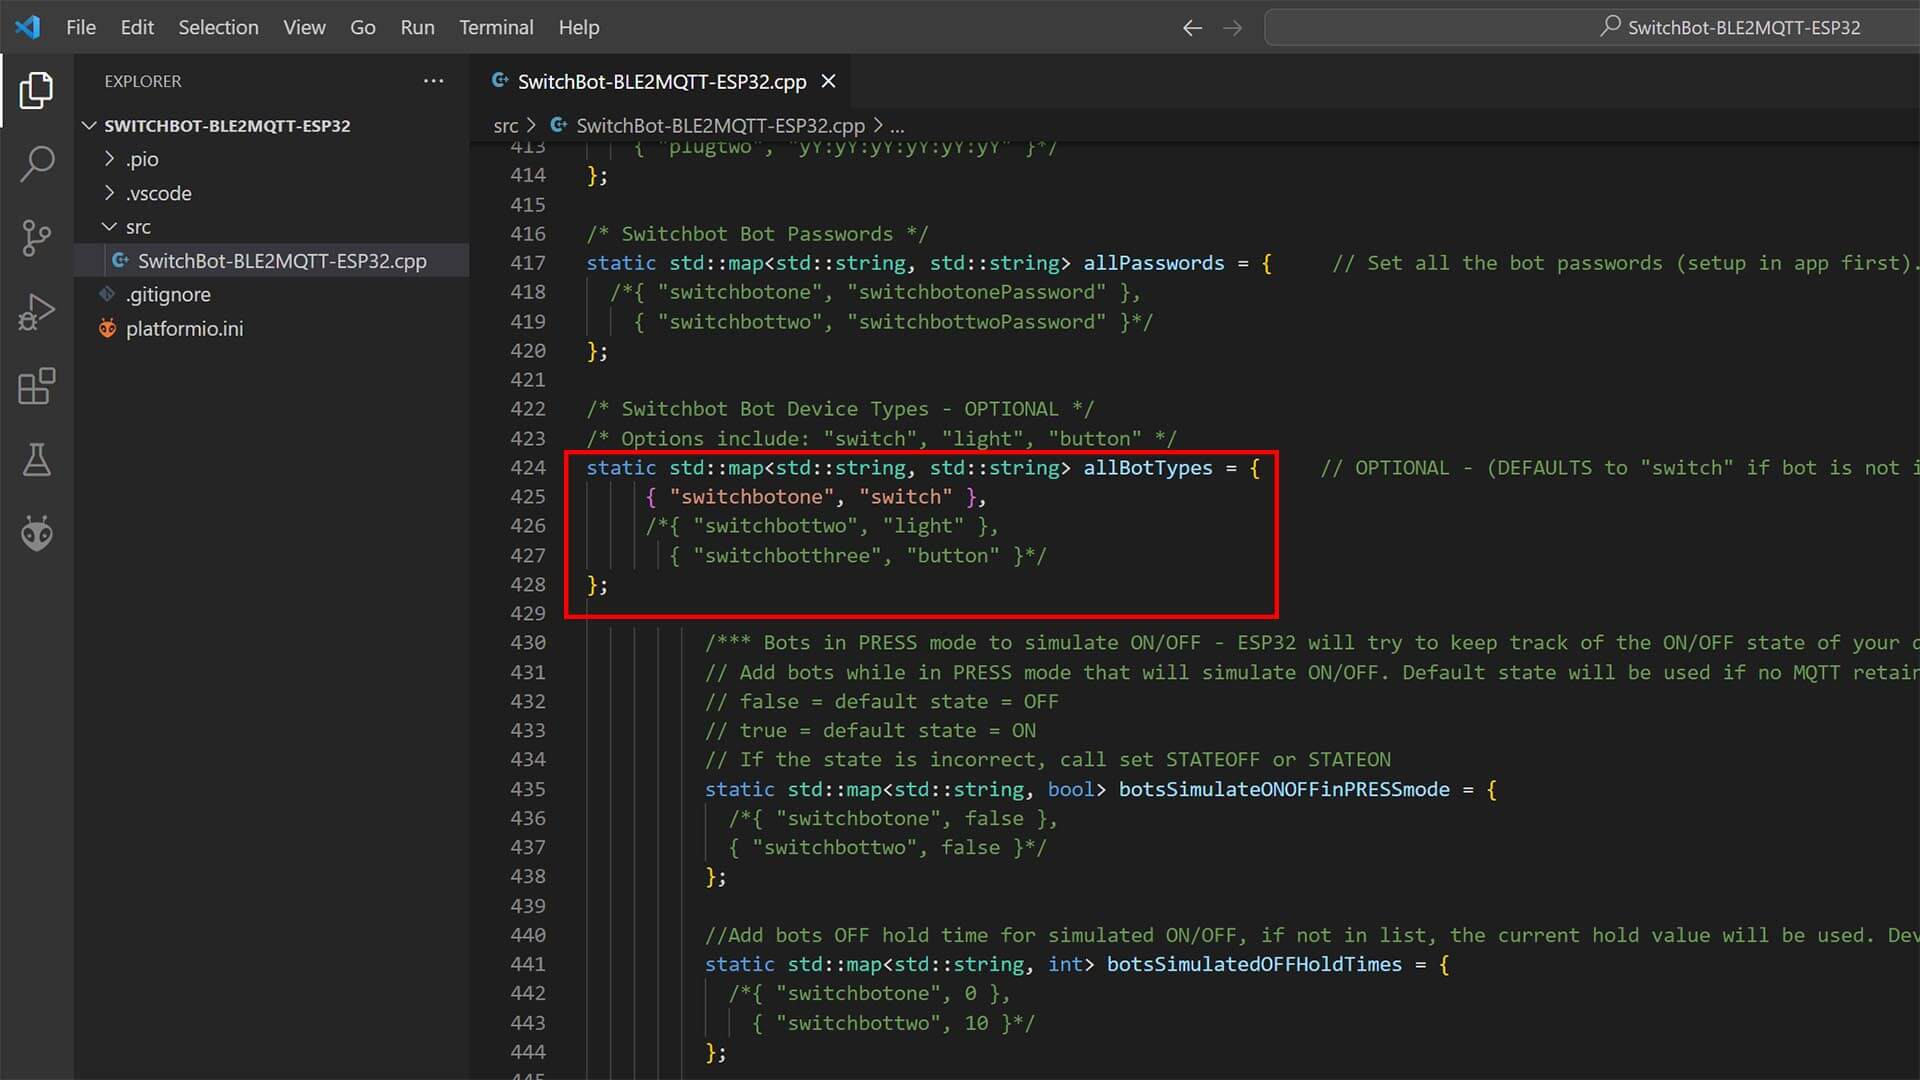Click line number 435 in gutter
This screenshot has height=1080, width=1920.
click(x=528, y=789)
